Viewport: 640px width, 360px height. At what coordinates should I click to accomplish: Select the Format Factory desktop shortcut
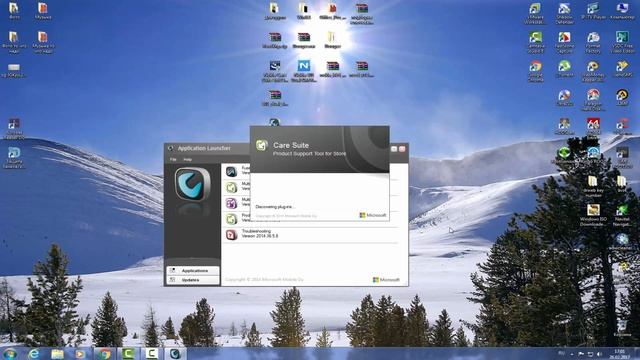tap(593, 42)
